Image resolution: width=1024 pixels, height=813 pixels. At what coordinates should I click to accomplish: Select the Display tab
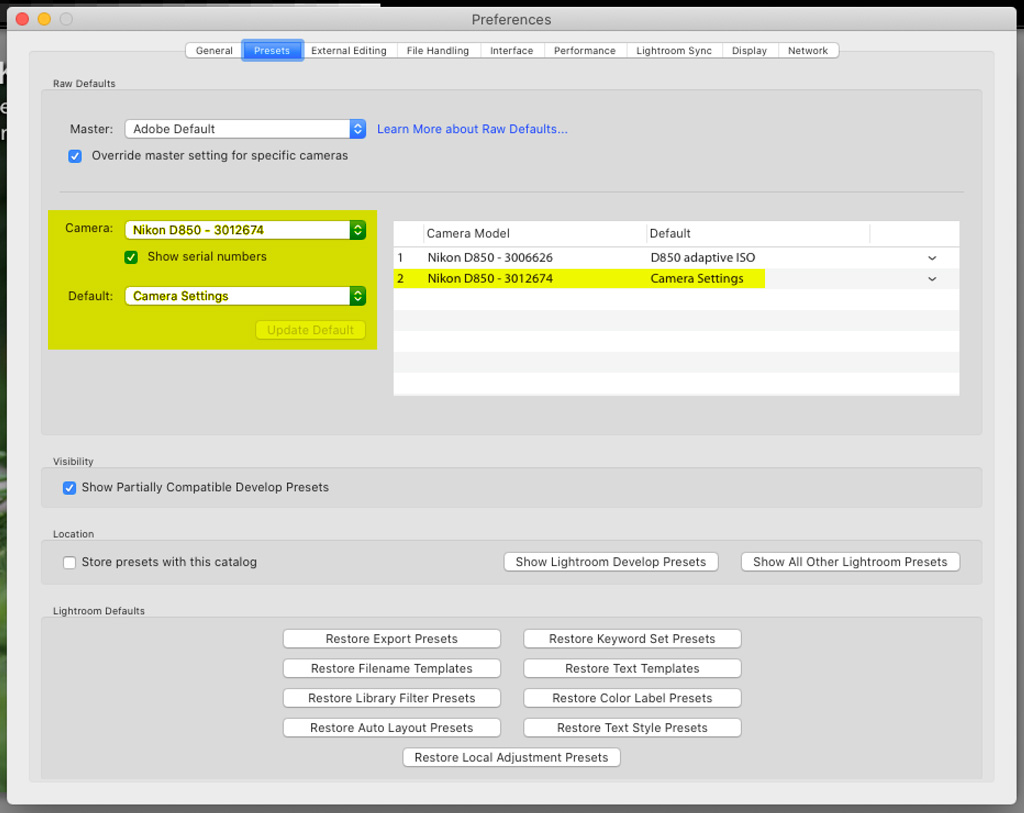(x=749, y=50)
